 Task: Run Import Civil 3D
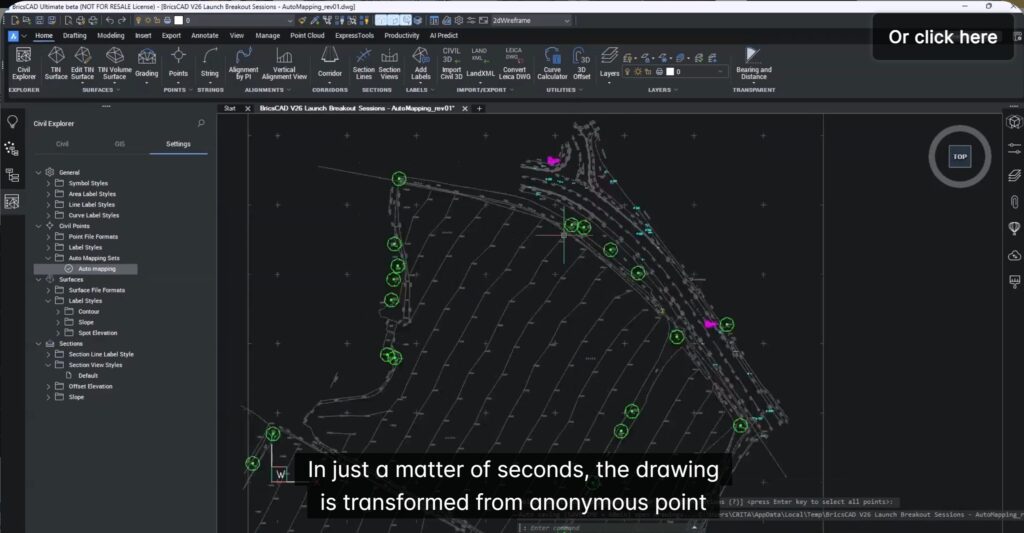451,63
